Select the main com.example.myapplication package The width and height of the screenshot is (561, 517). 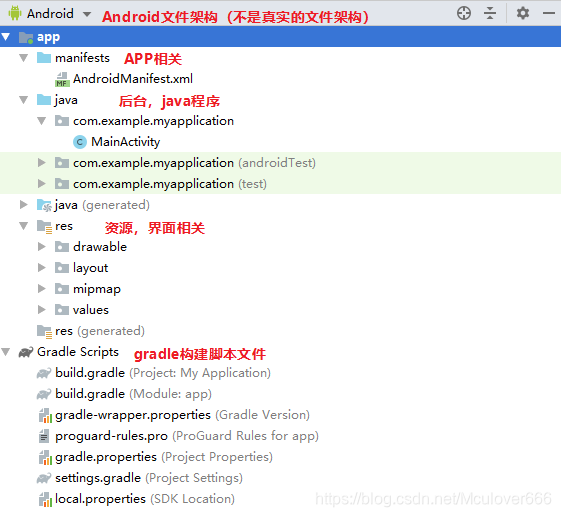(153, 121)
